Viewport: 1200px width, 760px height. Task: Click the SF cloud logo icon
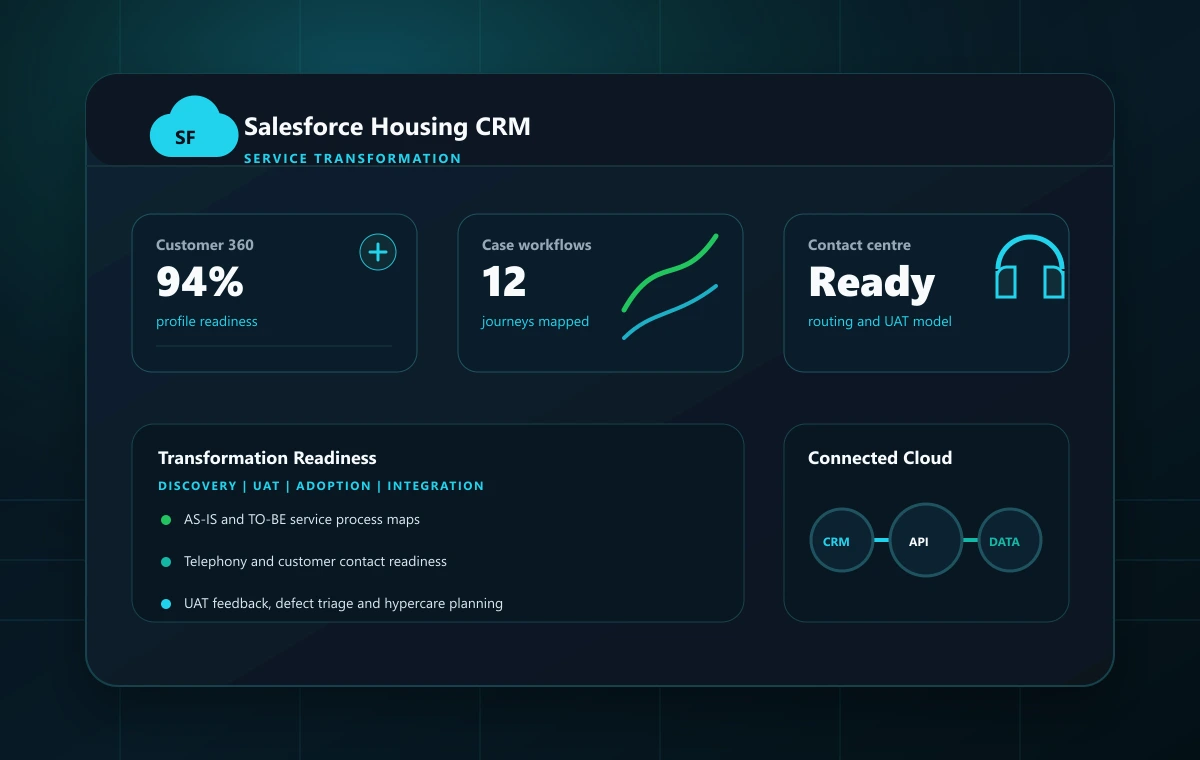(x=193, y=128)
